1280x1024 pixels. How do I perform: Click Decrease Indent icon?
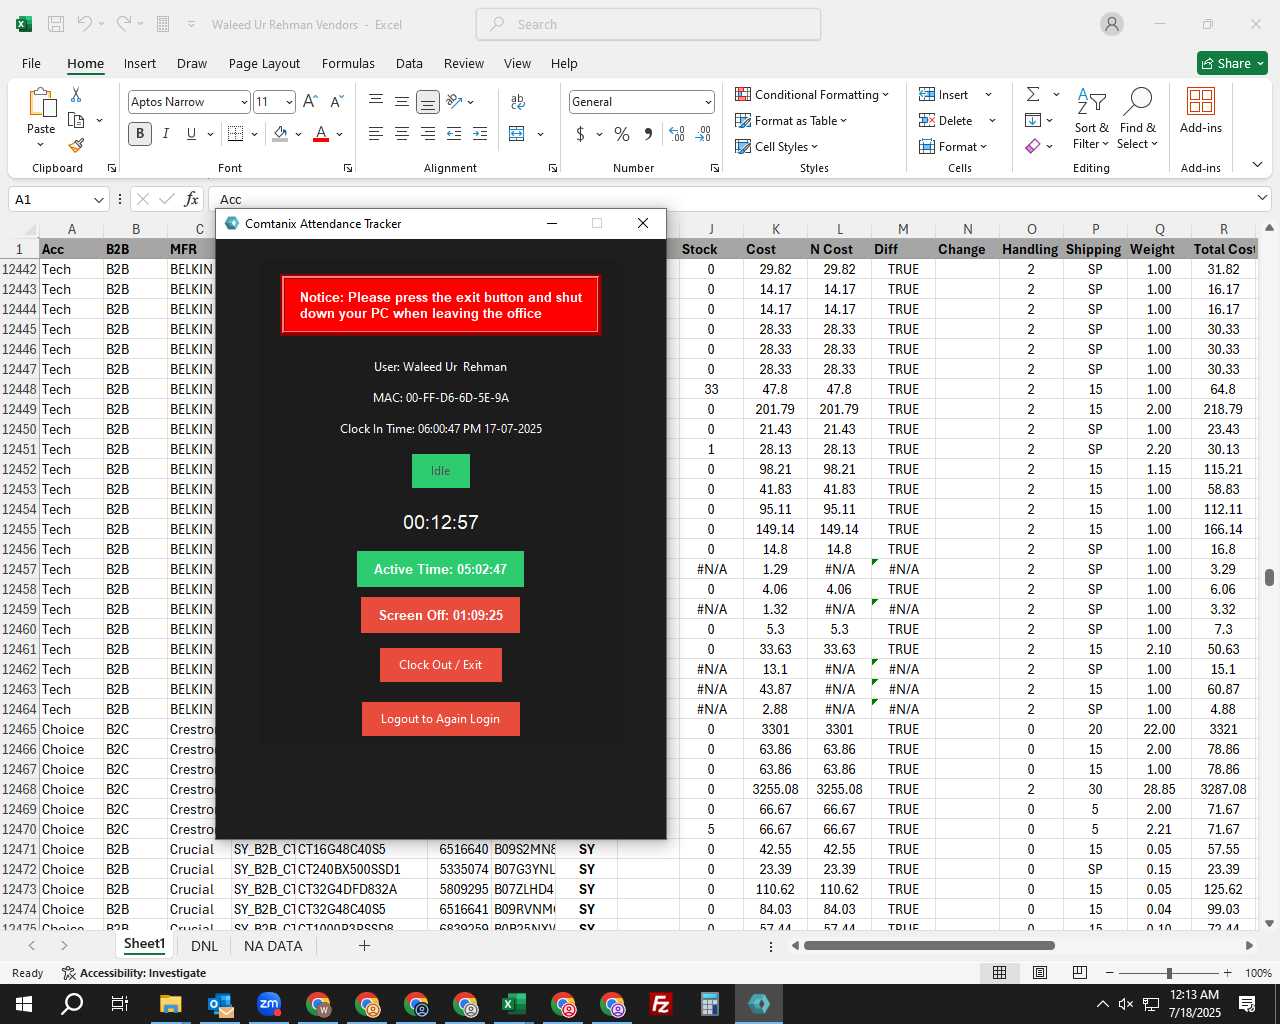[x=454, y=134]
